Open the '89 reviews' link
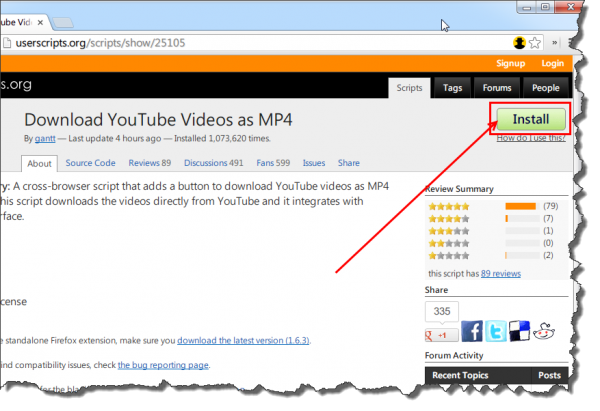Screen dimensions: 600x411 tap(501, 274)
